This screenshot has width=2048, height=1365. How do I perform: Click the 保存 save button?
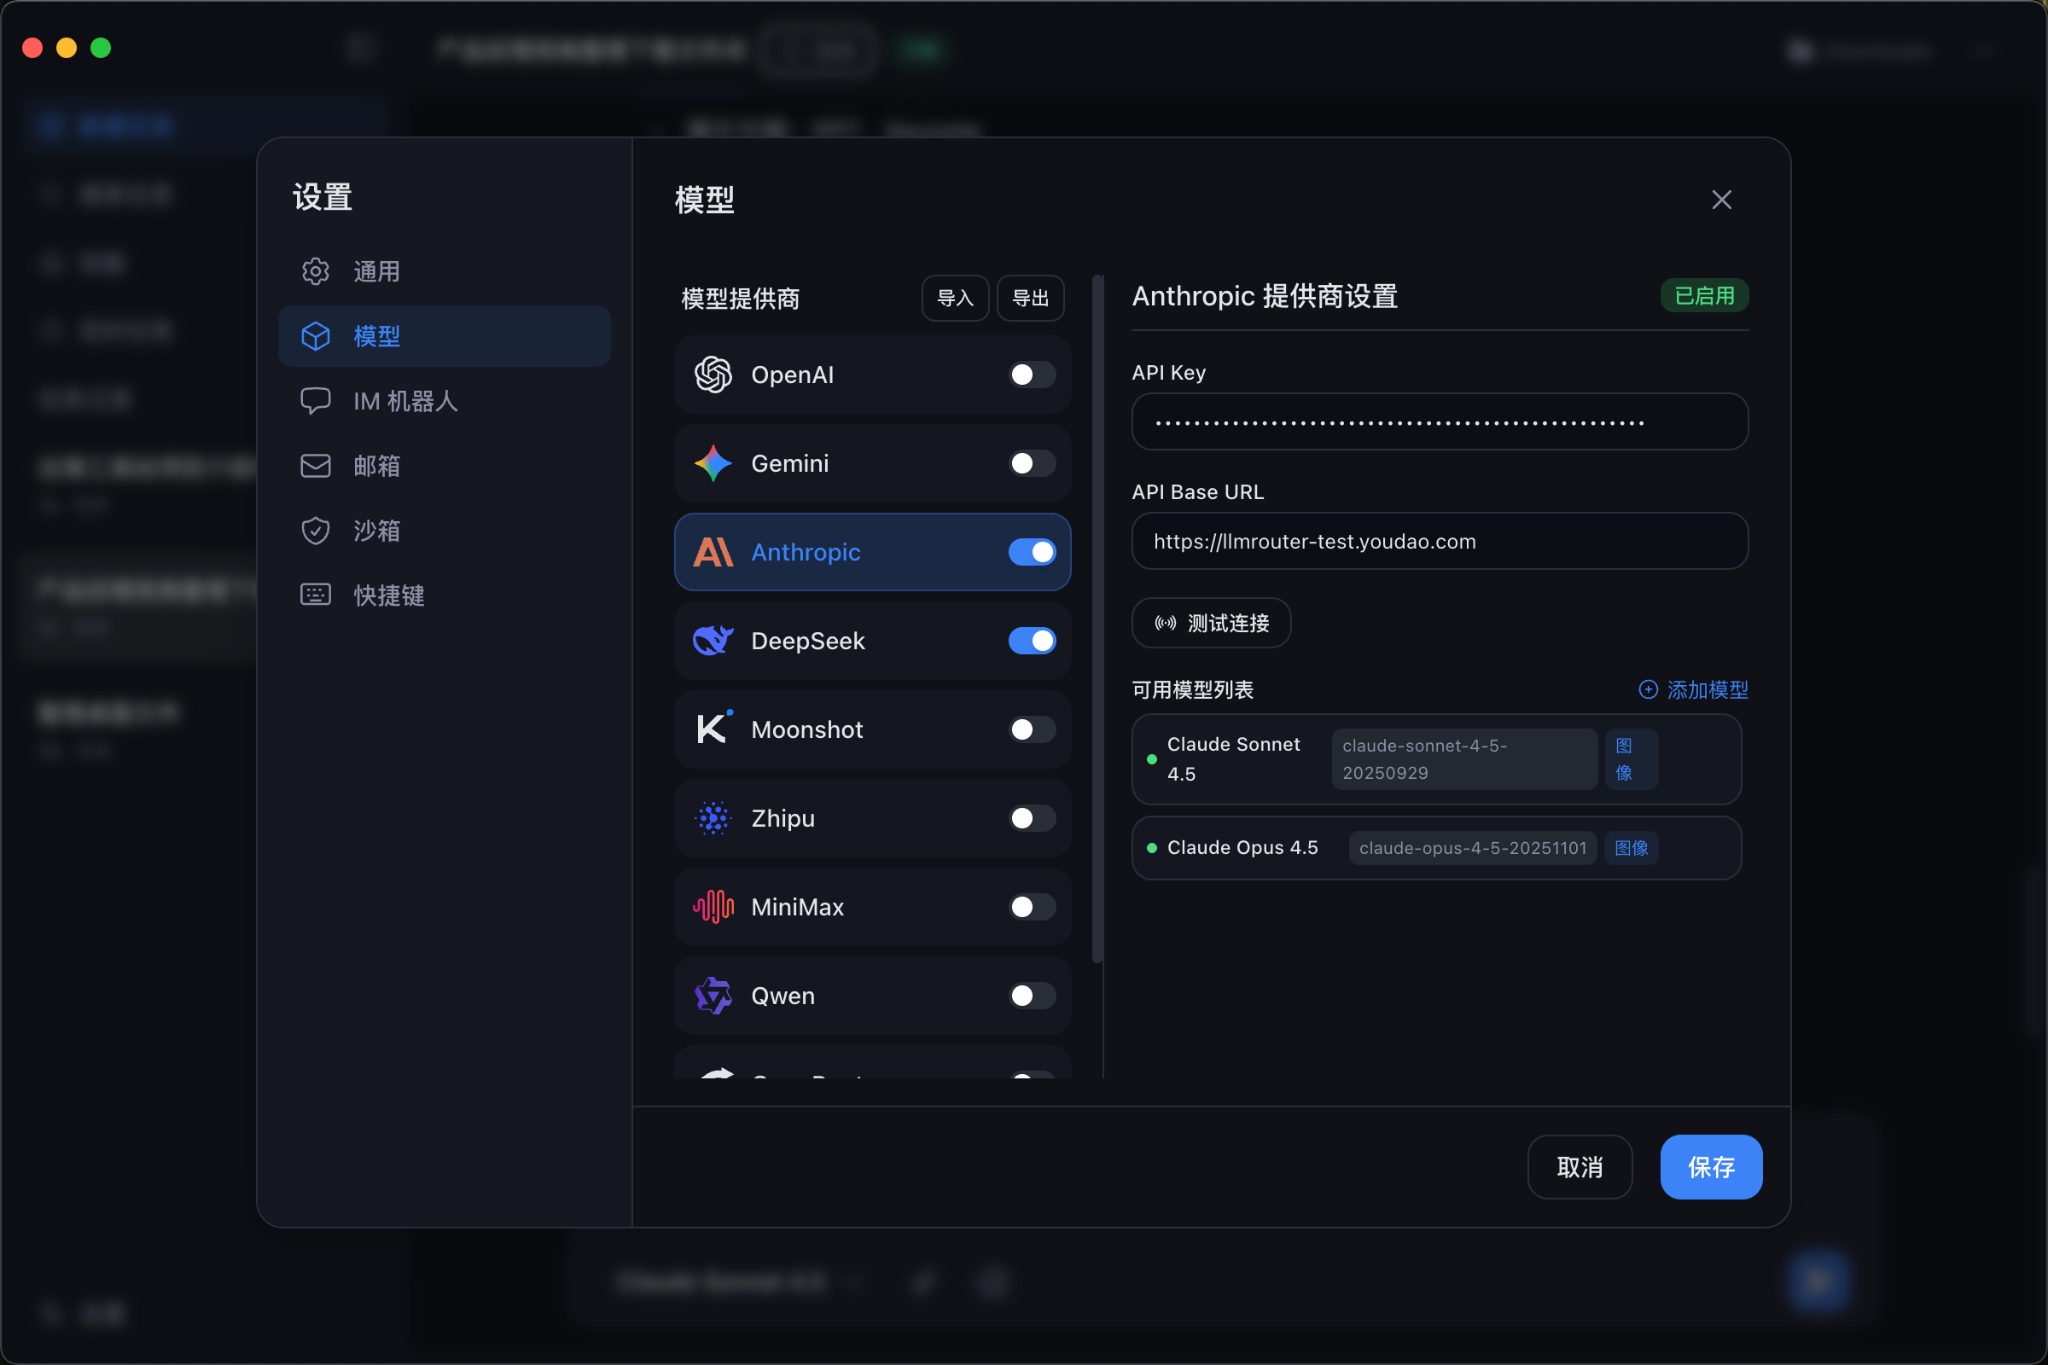pyautogui.click(x=1711, y=1167)
